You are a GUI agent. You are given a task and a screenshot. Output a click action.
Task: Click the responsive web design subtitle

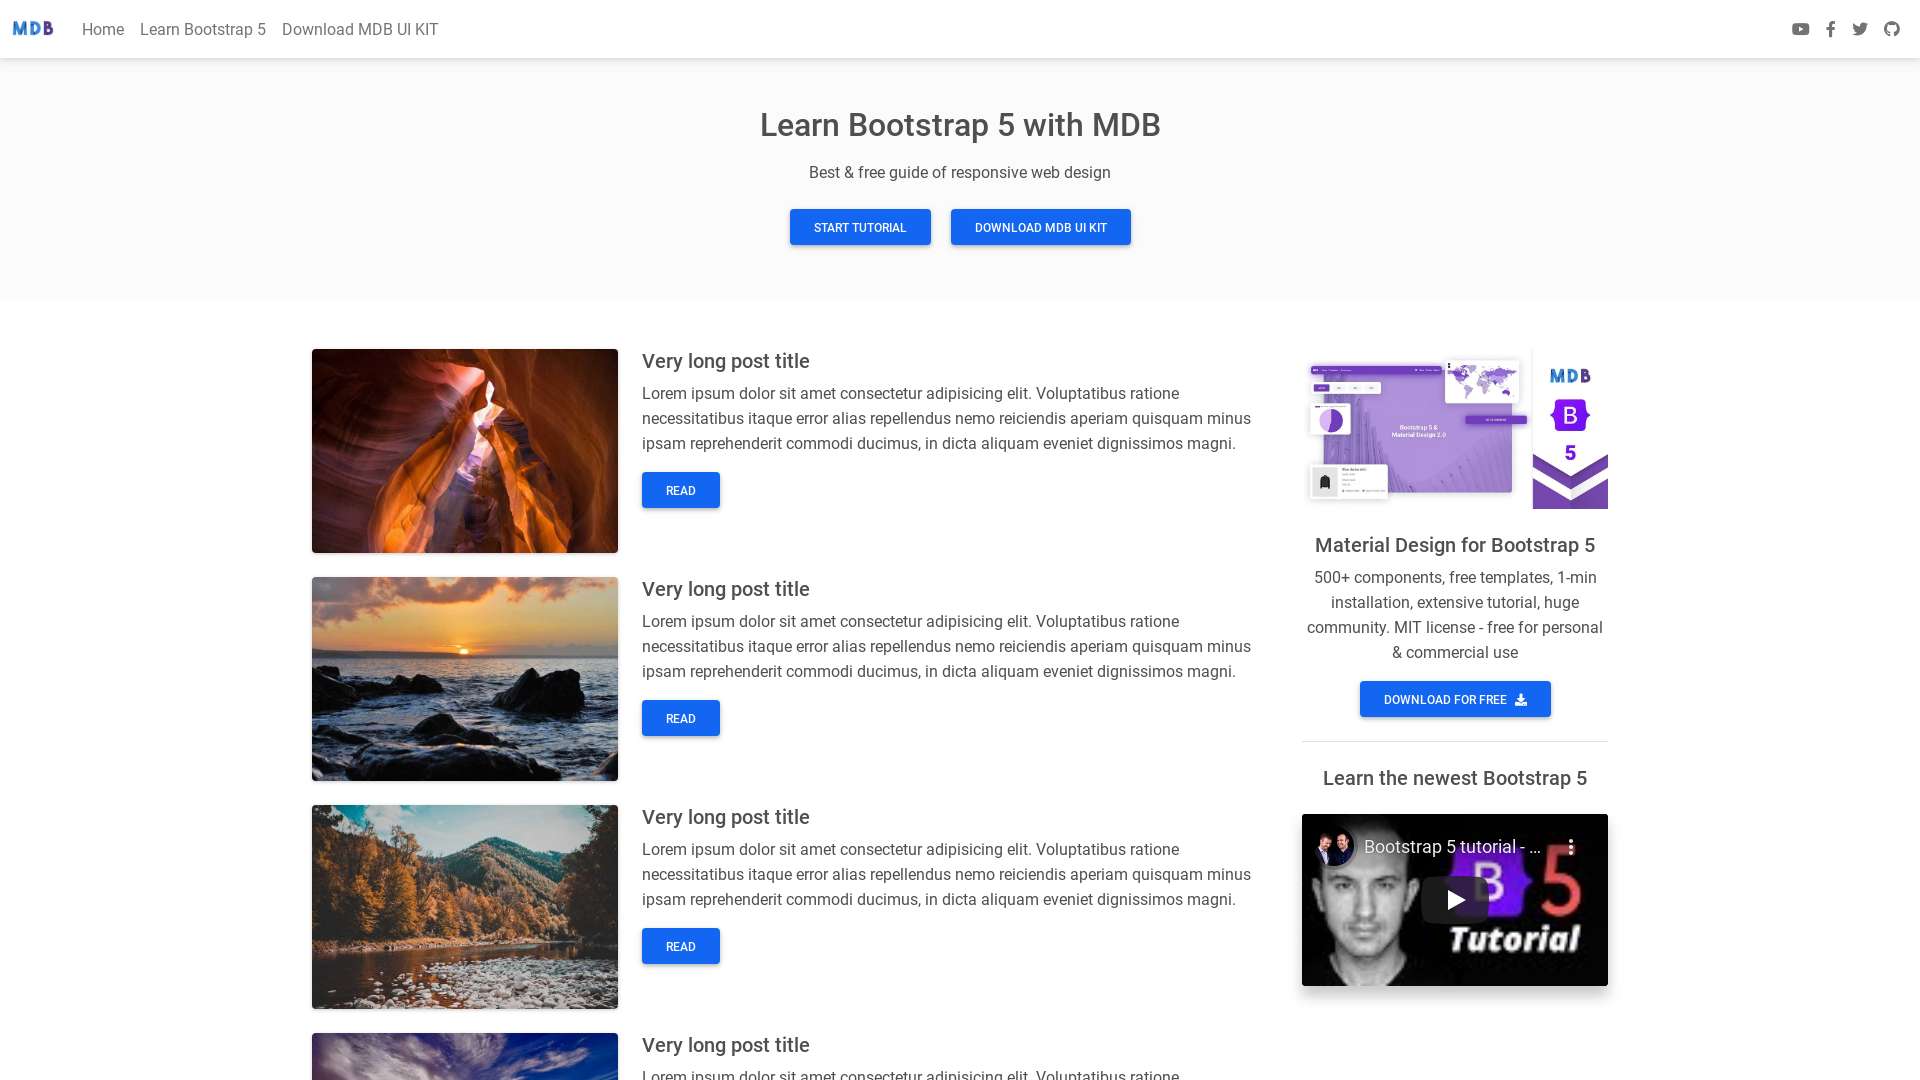(x=960, y=172)
